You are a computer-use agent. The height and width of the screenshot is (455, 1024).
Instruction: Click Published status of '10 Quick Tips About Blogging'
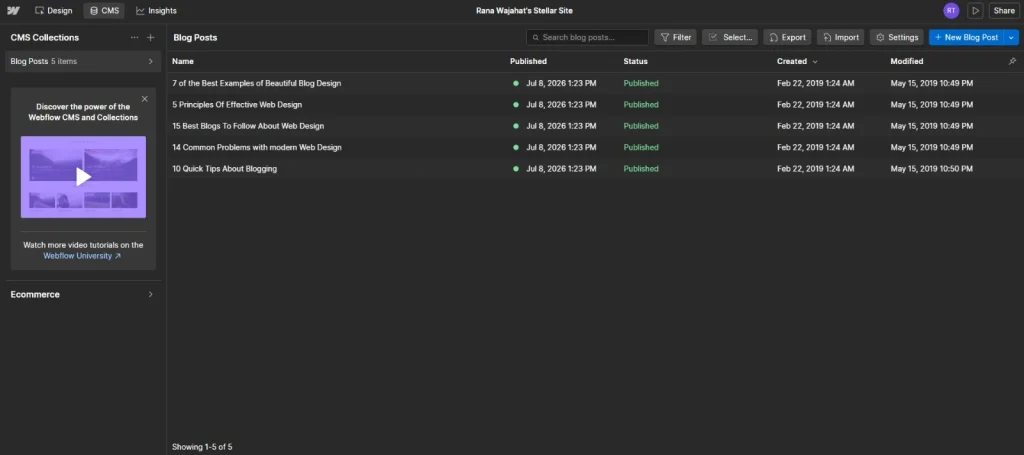(641, 168)
